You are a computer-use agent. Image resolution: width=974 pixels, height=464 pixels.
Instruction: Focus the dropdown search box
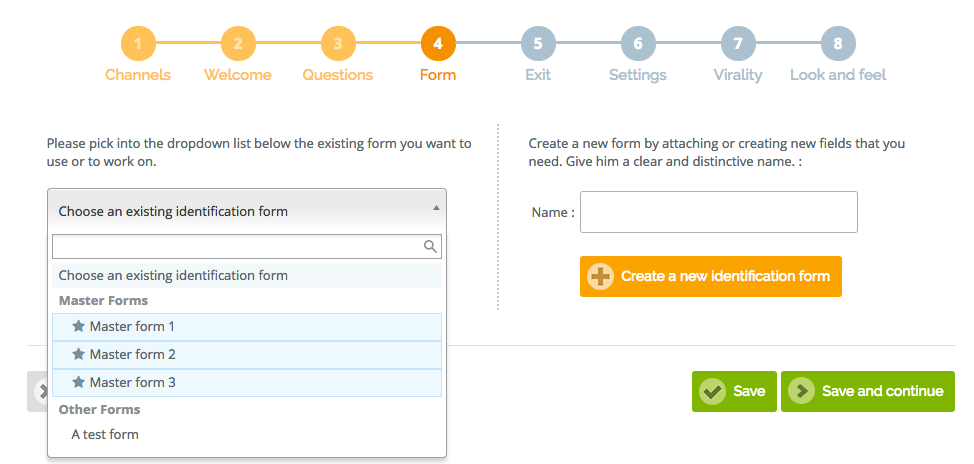(247, 247)
